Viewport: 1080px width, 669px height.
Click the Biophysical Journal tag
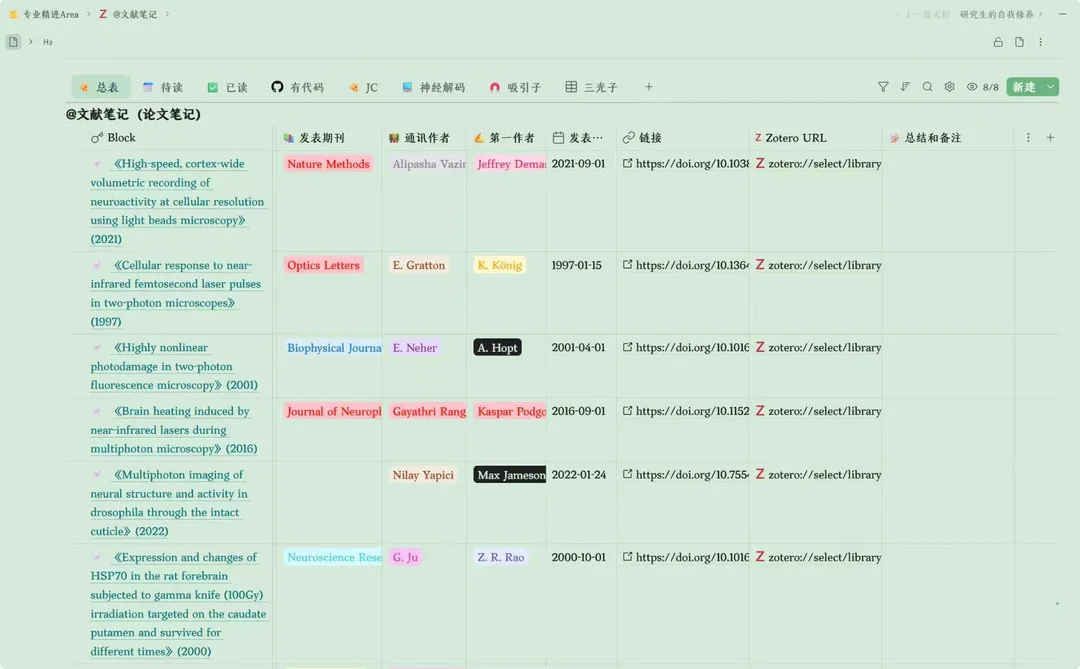[x=333, y=348]
